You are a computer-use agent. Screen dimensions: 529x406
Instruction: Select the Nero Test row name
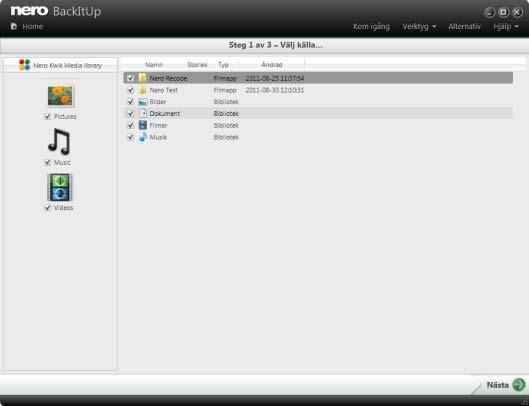coord(163,90)
